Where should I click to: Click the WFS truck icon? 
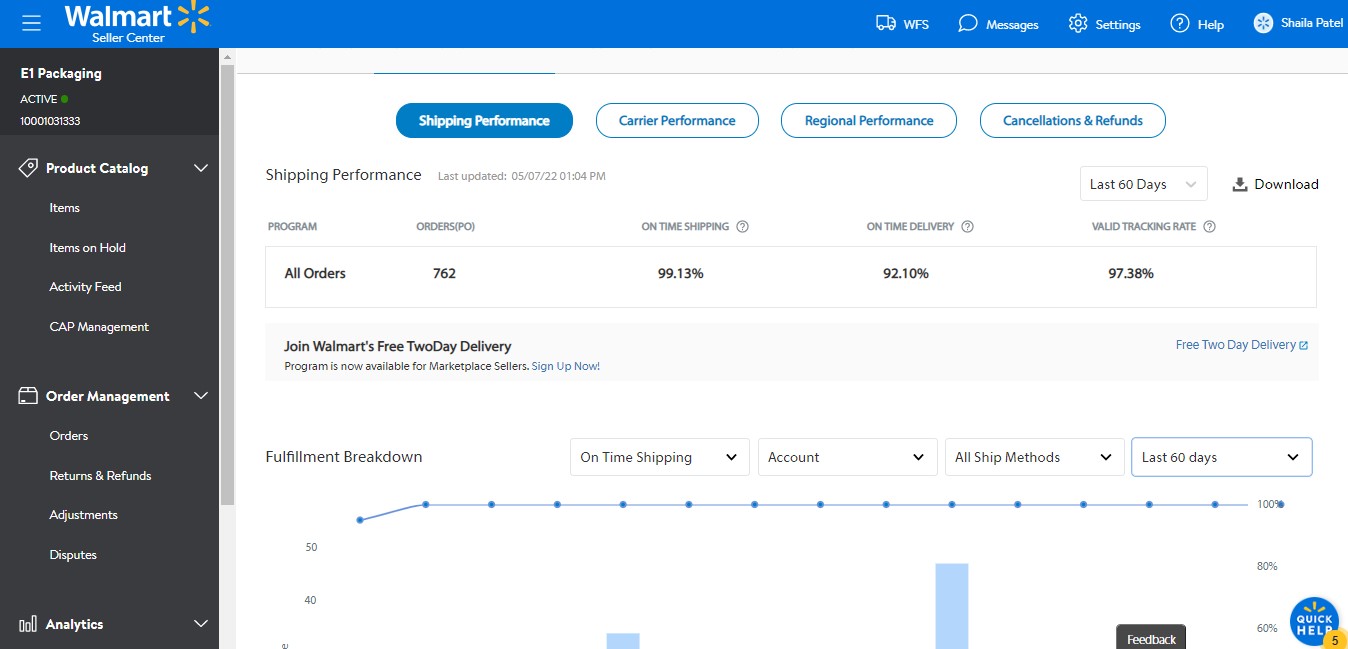tap(885, 23)
